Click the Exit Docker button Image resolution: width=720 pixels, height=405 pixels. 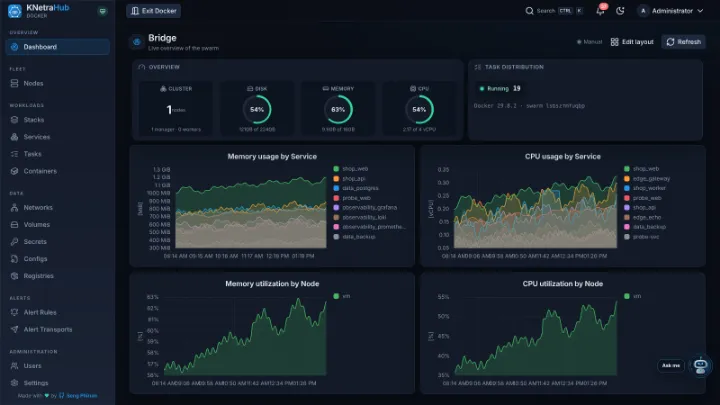pyautogui.click(x=153, y=11)
